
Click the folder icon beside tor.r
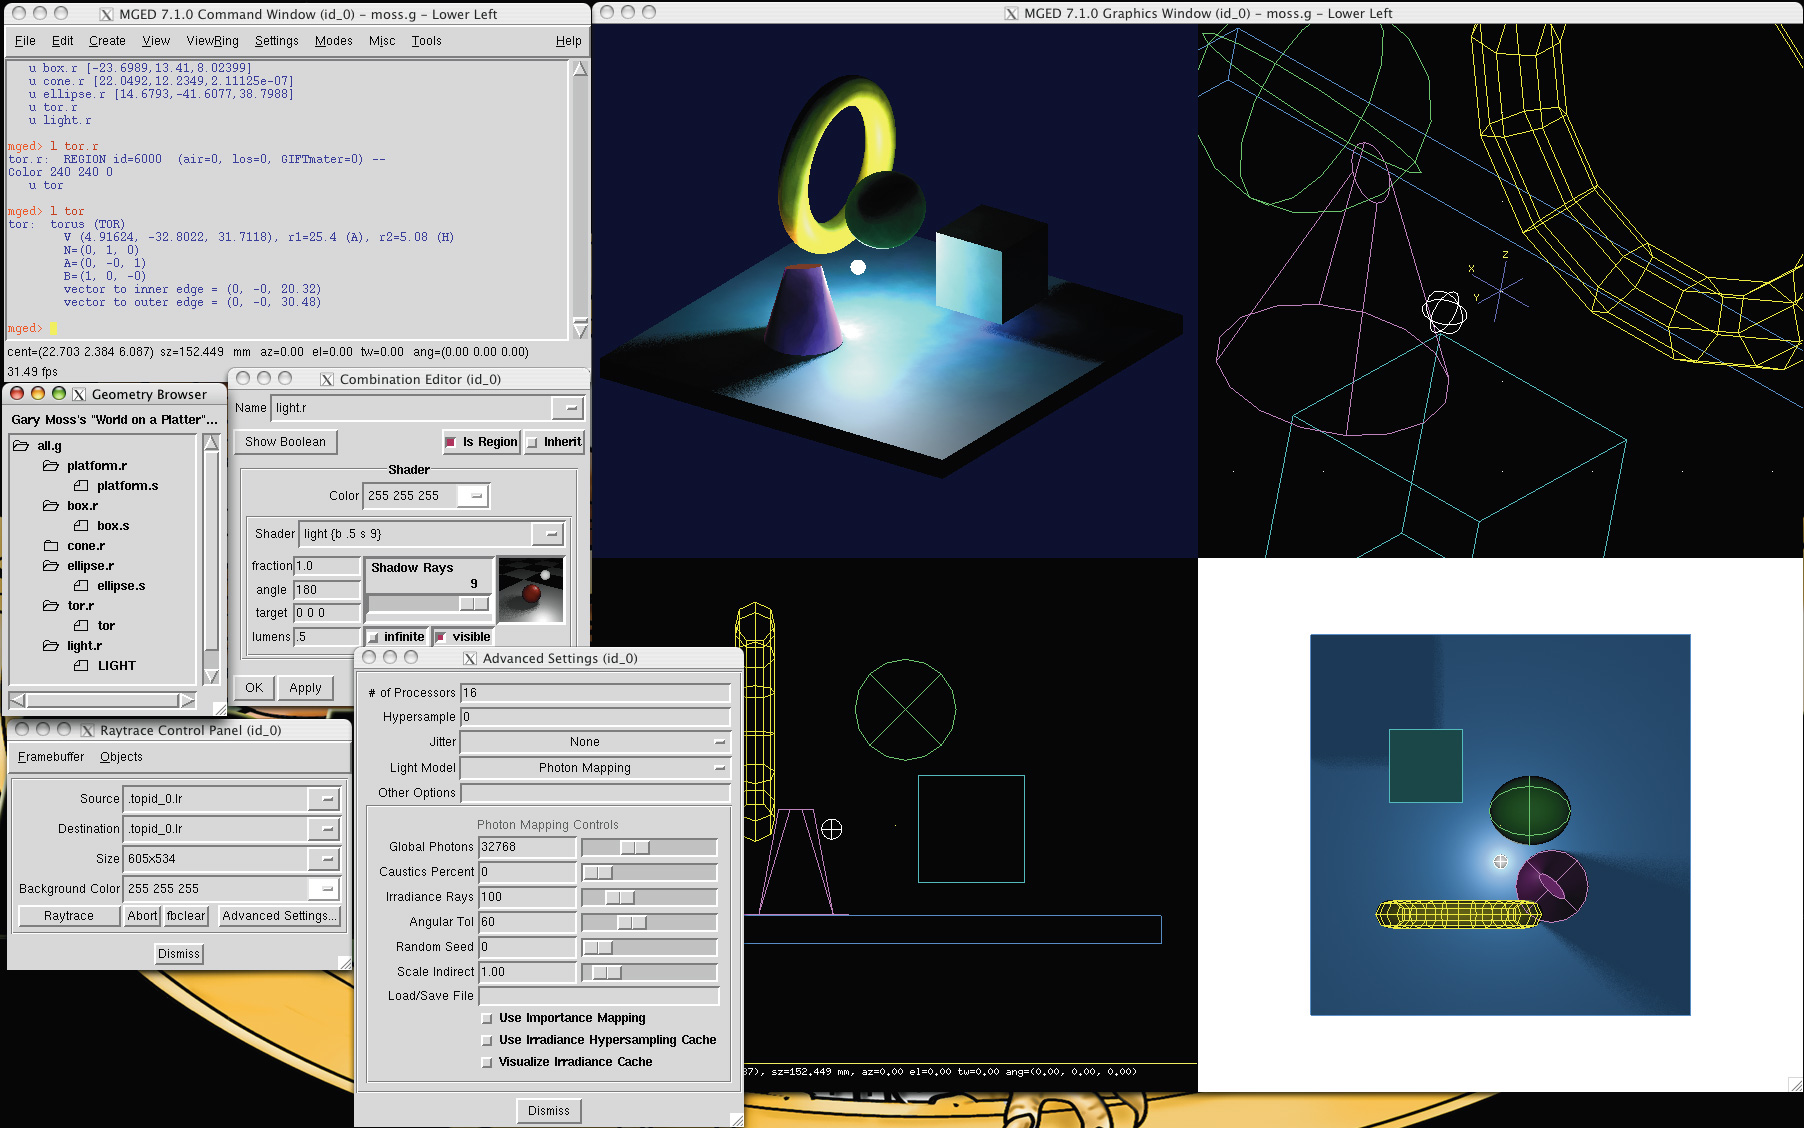51,606
